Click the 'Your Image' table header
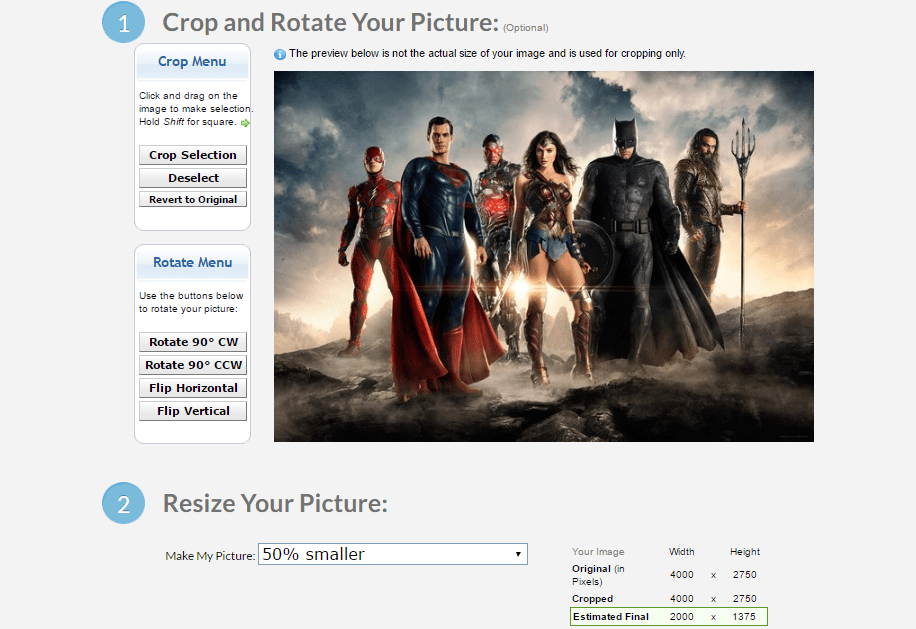916x629 pixels. pyautogui.click(x=598, y=551)
